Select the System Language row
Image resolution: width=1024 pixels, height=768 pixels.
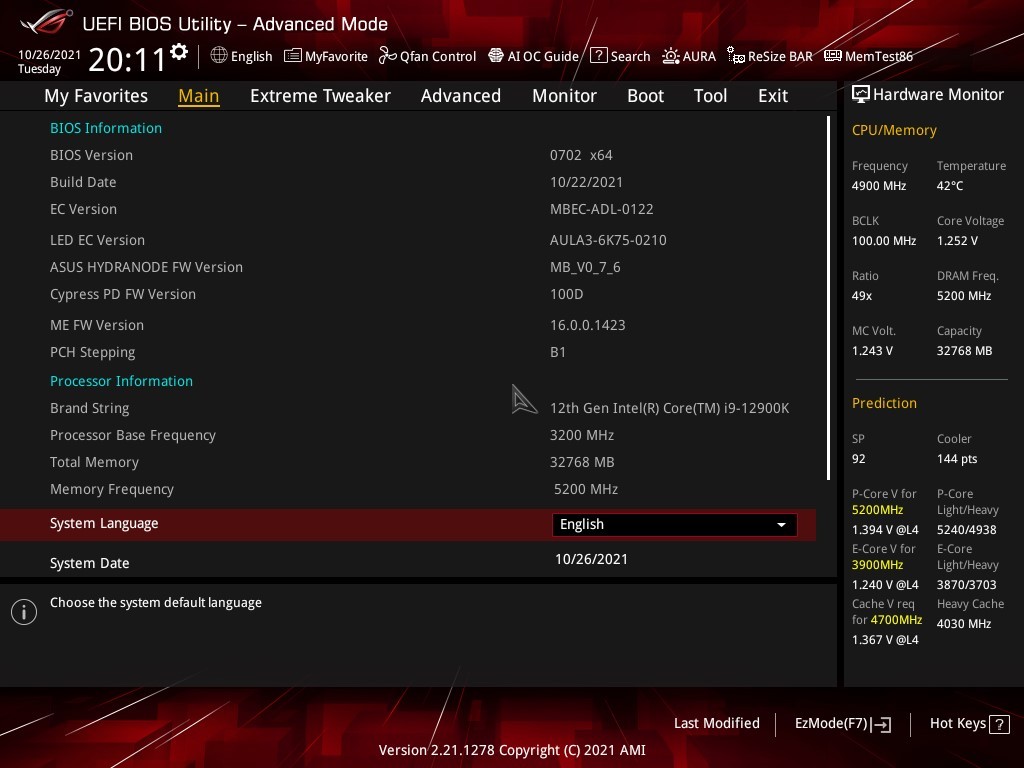tap(408, 524)
